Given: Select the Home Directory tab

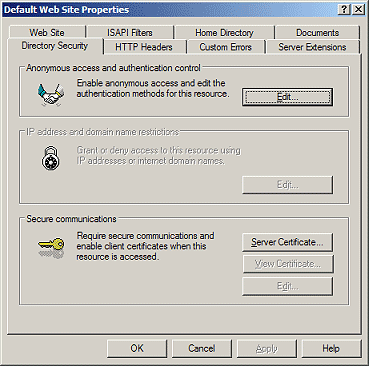Looking at the screenshot, I should pos(224,33).
